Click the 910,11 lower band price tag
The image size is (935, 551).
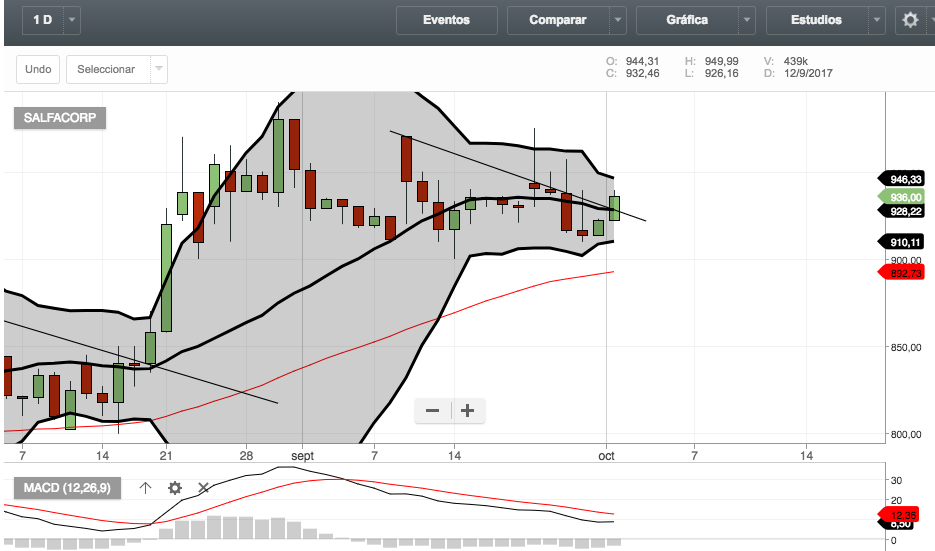(901, 243)
